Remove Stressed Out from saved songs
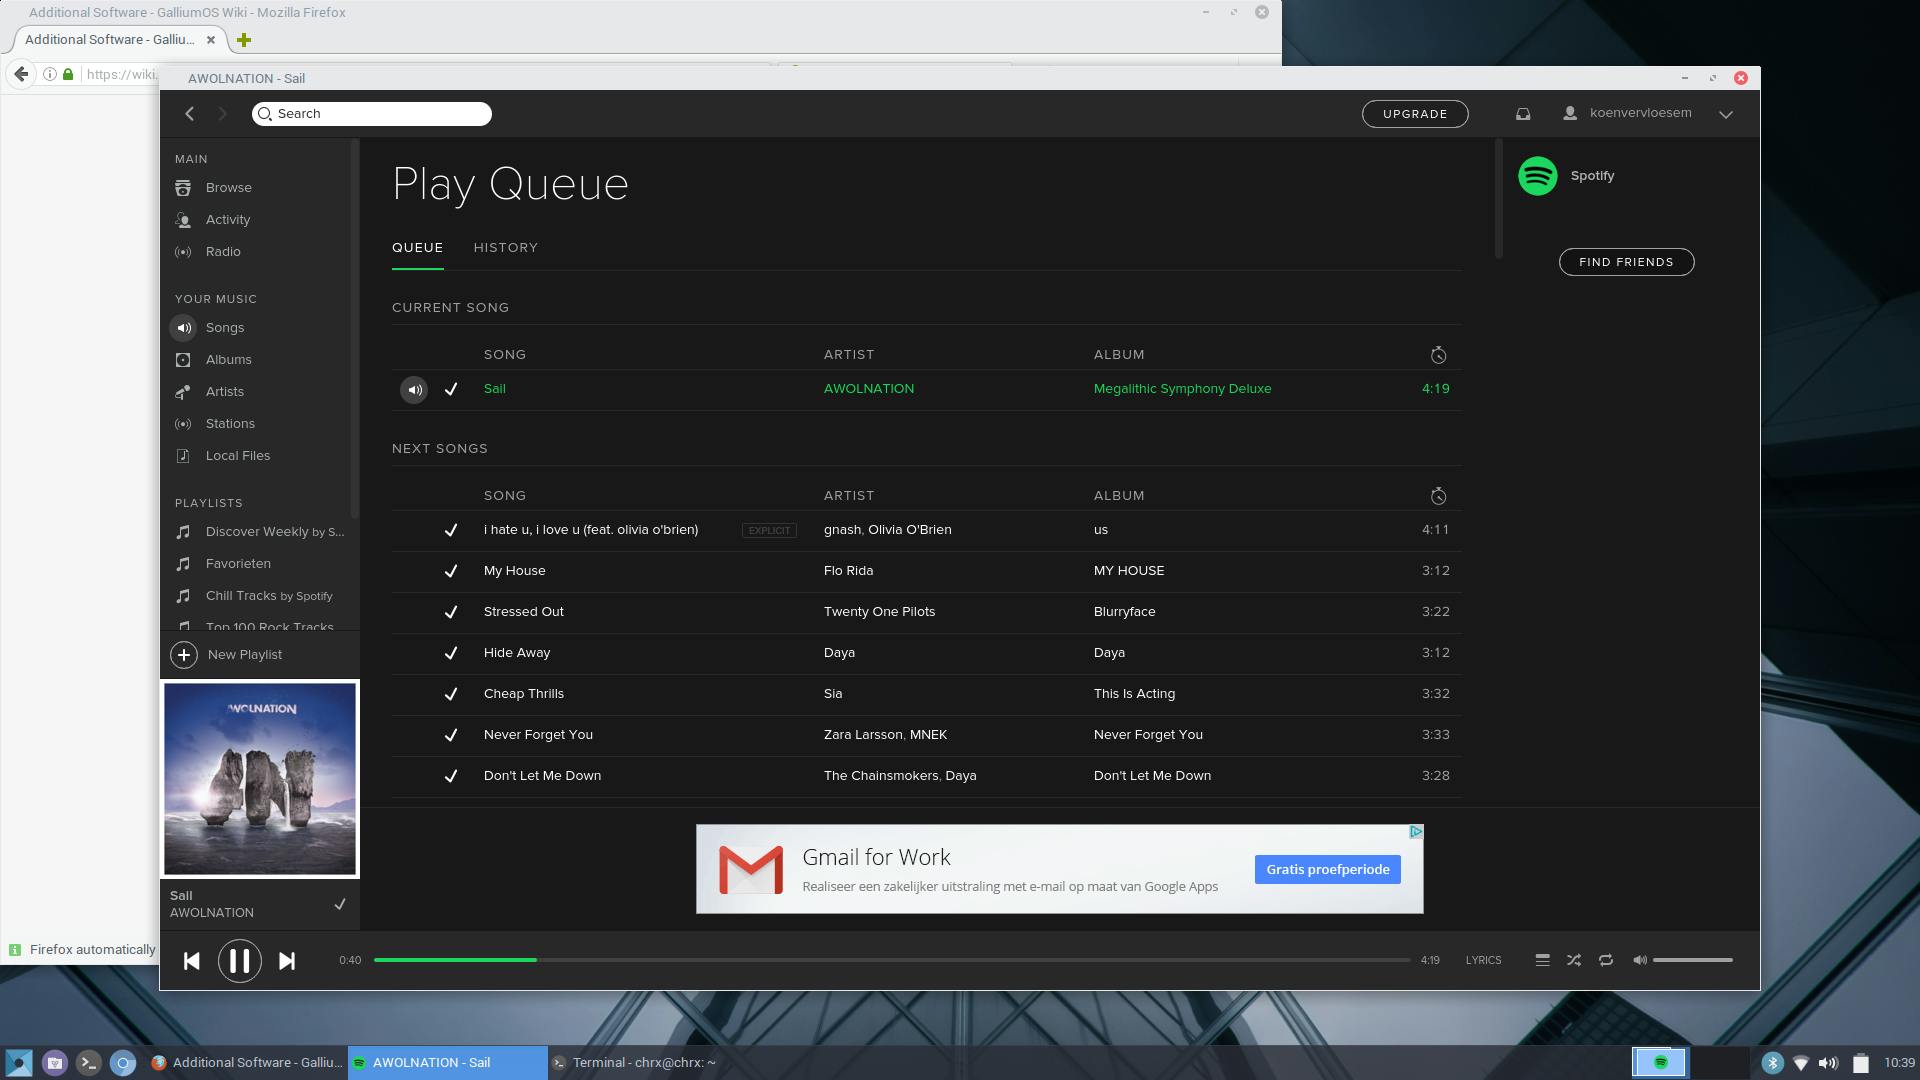The width and height of the screenshot is (1920, 1080). click(451, 612)
